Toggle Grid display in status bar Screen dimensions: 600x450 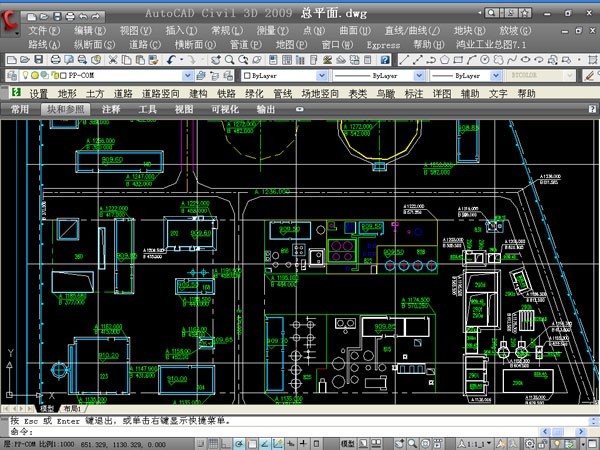[213, 443]
